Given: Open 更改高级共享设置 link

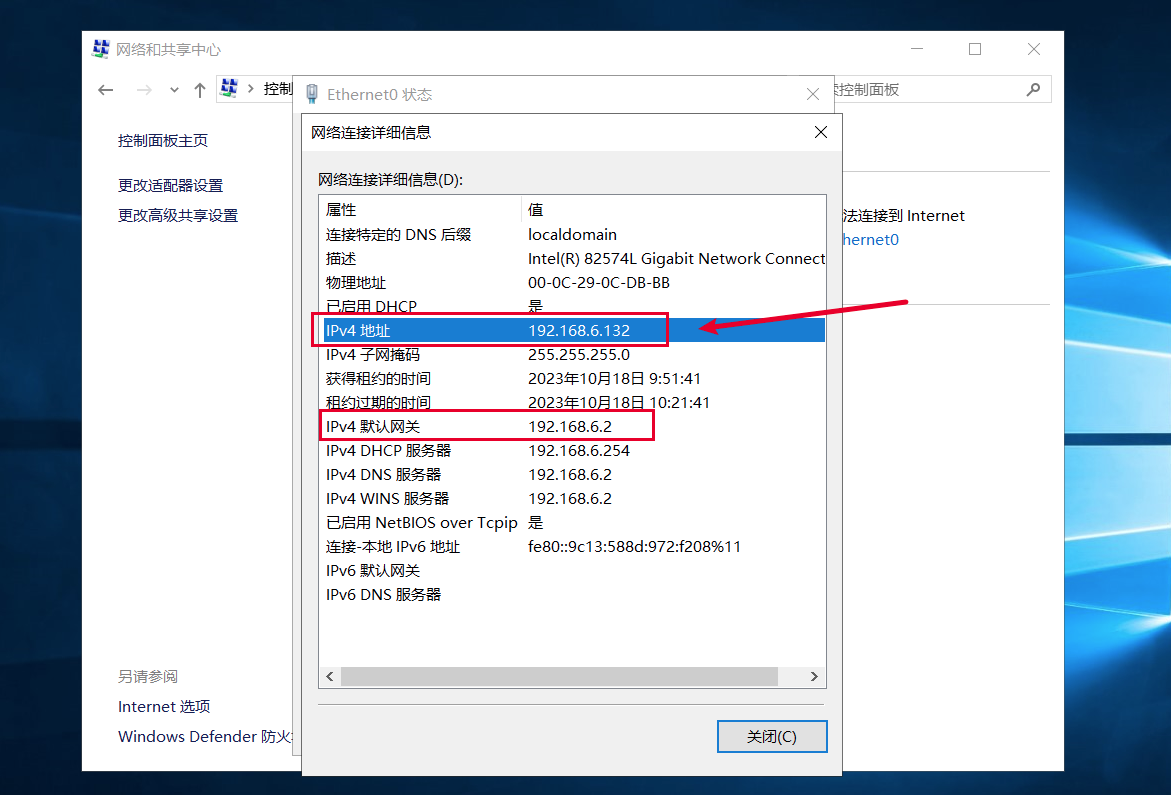Looking at the screenshot, I should coord(178,215).
